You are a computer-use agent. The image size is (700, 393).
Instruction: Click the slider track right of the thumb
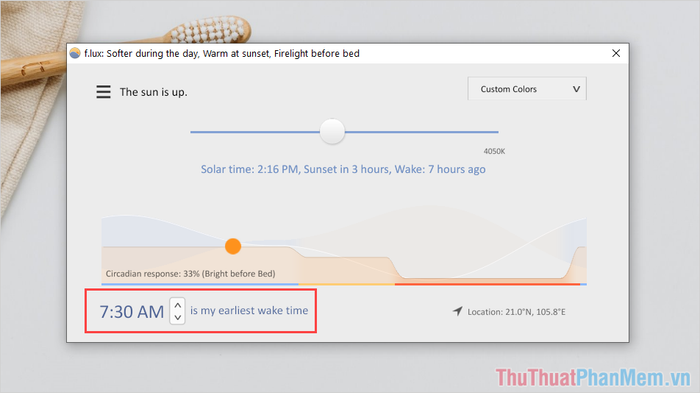point(421,132)
